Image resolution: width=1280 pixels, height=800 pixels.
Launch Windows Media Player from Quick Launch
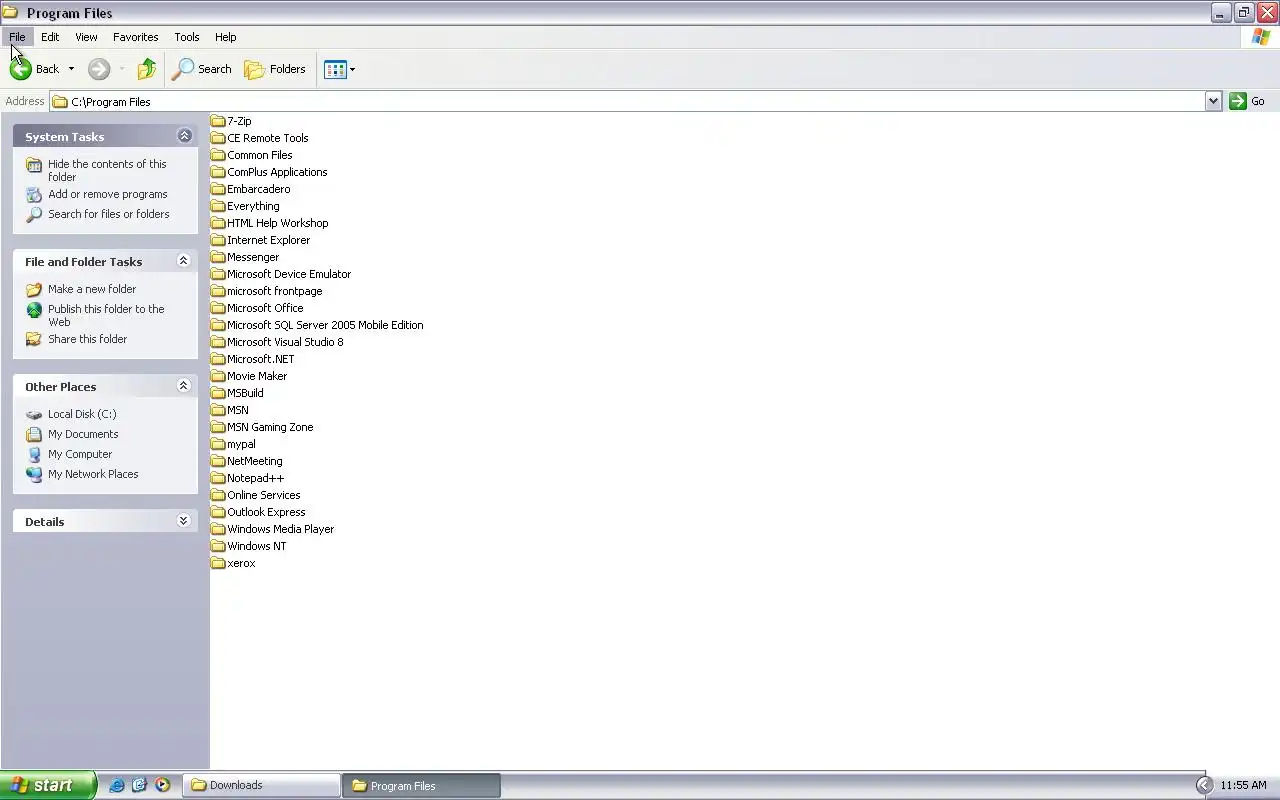(162, 785)
